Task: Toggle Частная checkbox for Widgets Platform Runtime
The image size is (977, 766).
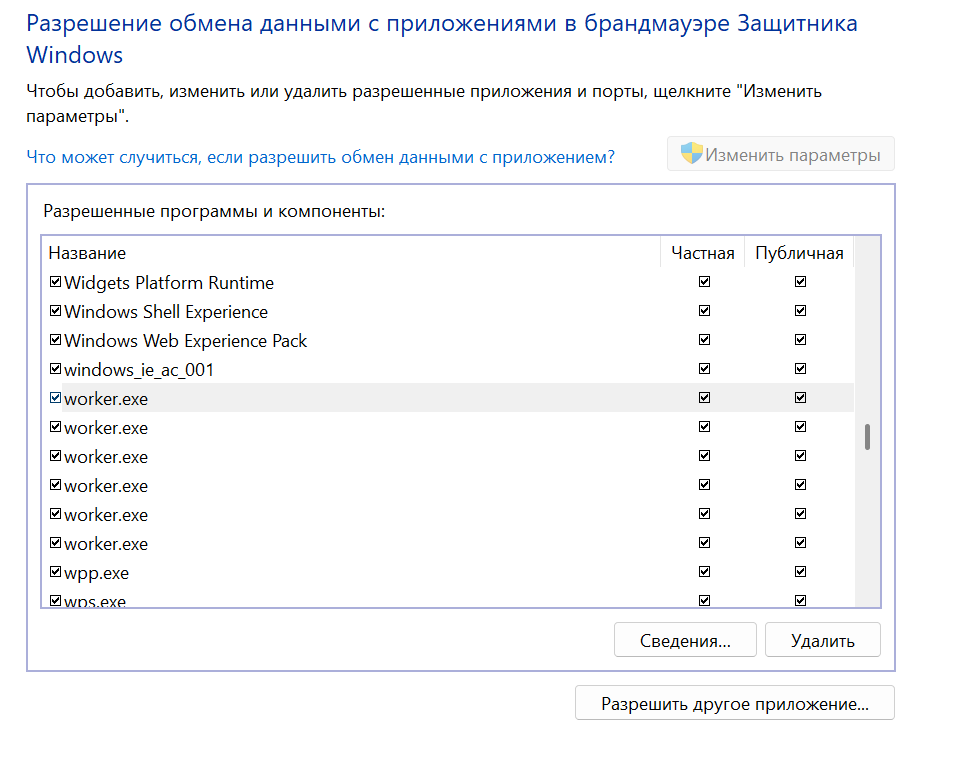Action: click(x=704, y=282)
